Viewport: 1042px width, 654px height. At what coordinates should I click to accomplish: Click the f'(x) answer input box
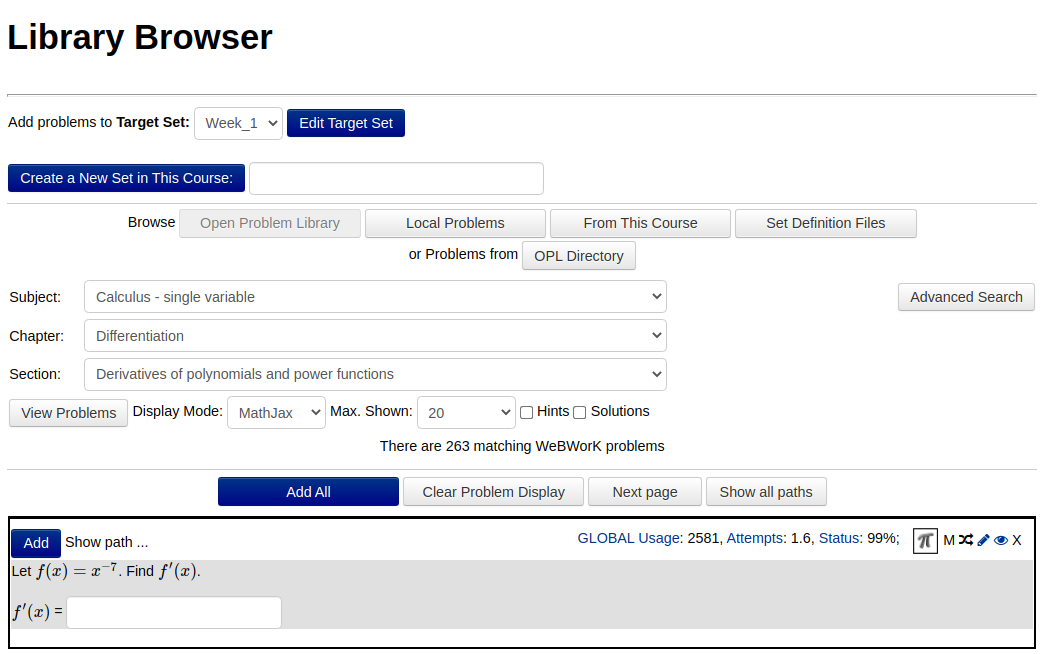tap(174, 613)
